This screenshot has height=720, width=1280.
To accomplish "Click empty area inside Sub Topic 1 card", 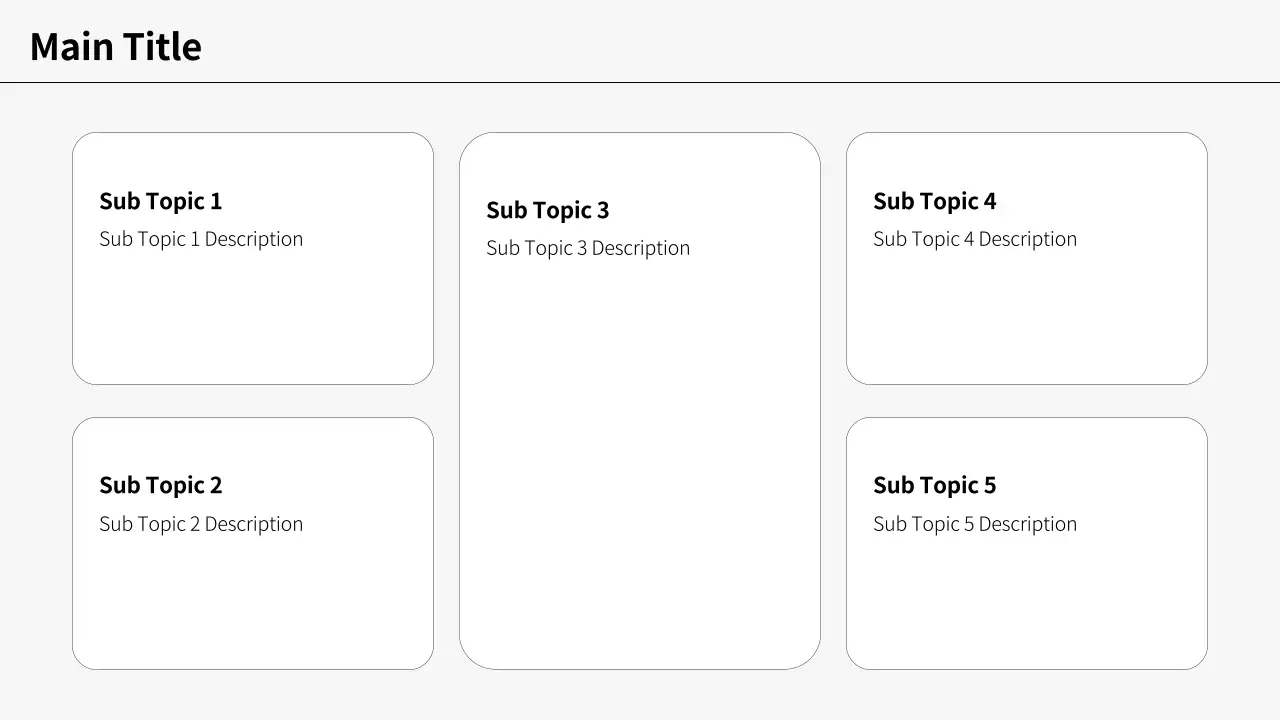I will click(x=252, y=320).
